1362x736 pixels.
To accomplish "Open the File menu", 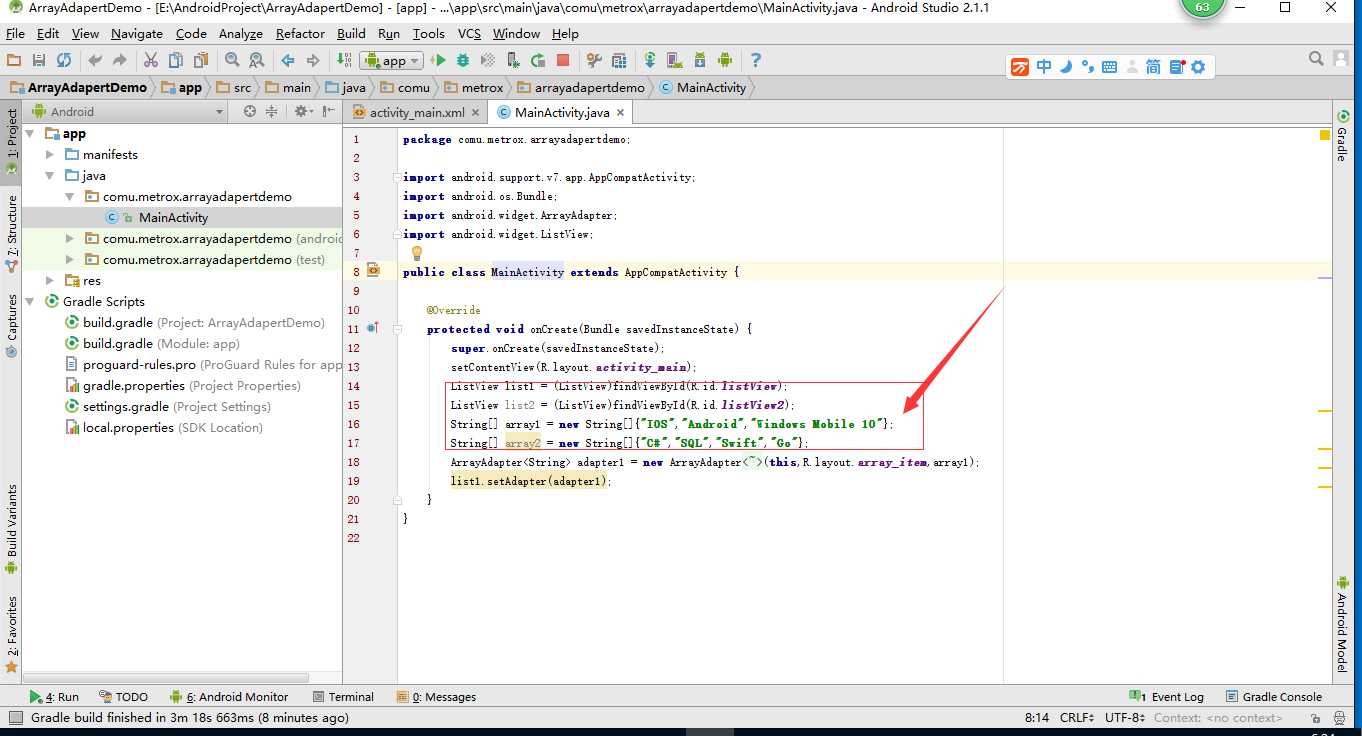I will click(15, 33).
